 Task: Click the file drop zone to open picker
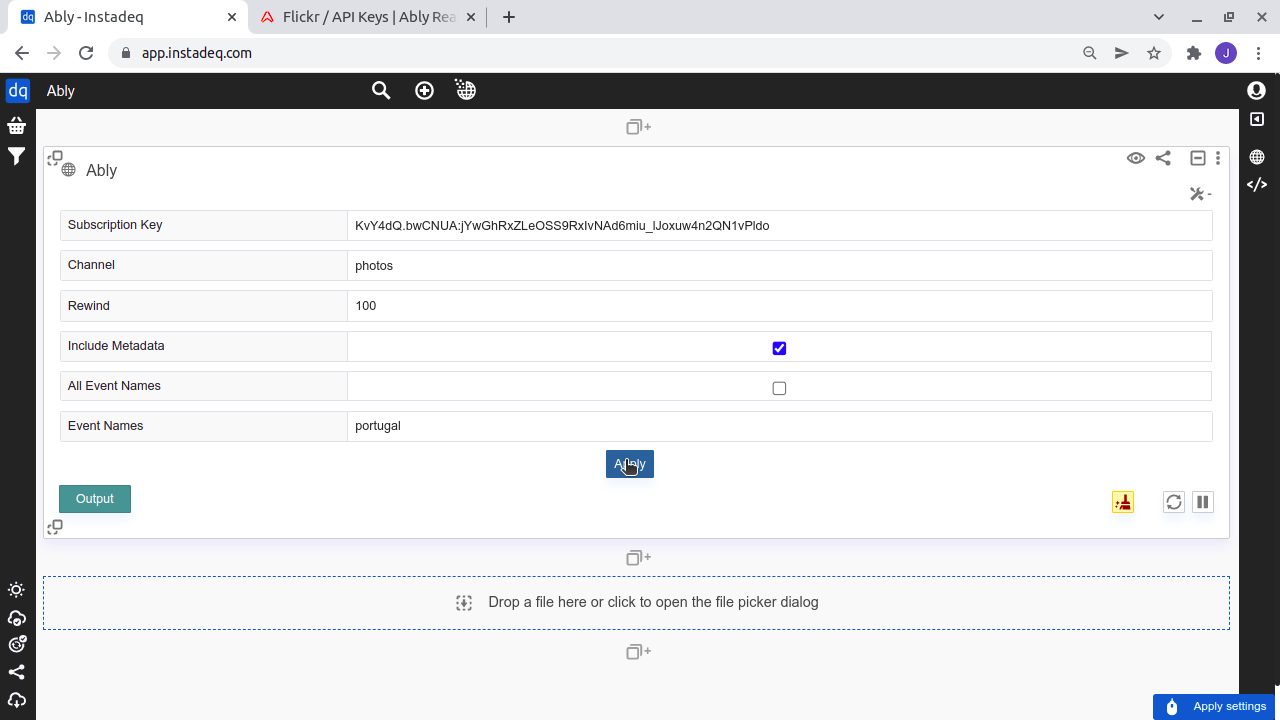coord(636,603)
